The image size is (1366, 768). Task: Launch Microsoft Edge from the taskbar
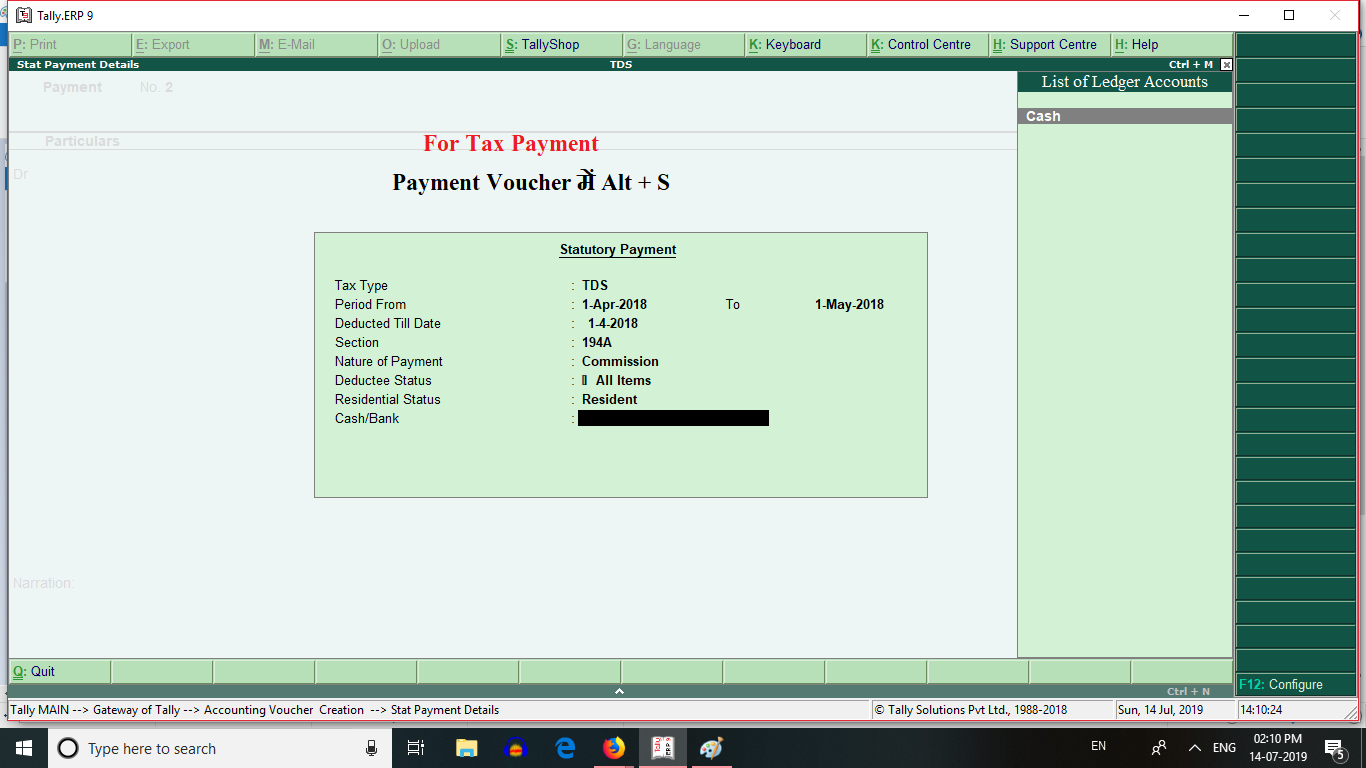click(x=564, y=748)
